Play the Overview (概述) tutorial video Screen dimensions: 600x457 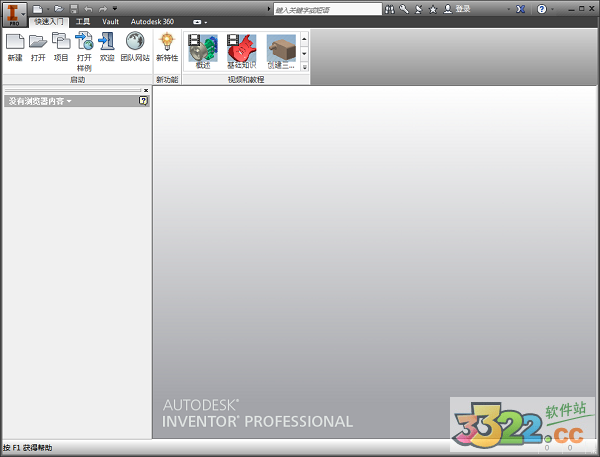click(202, 49)
